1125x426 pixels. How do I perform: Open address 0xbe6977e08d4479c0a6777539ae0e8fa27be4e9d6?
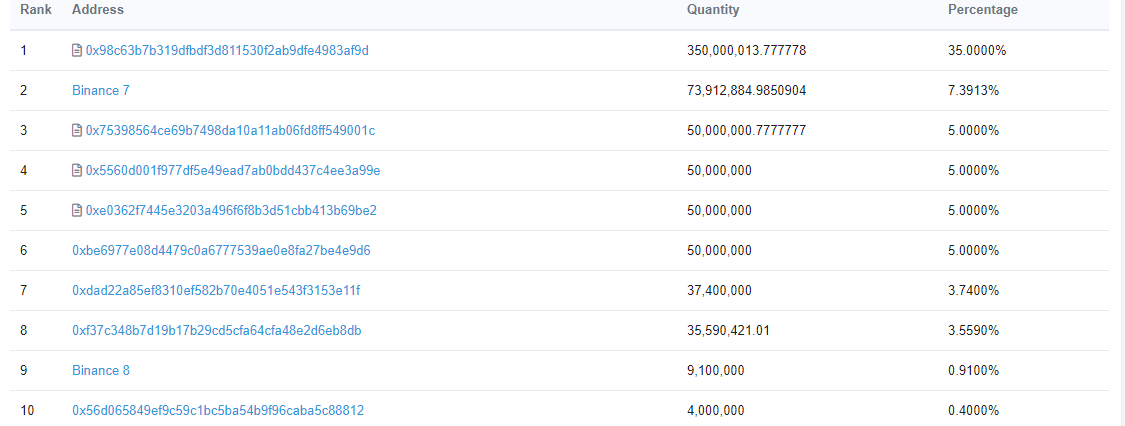point(221,250)
